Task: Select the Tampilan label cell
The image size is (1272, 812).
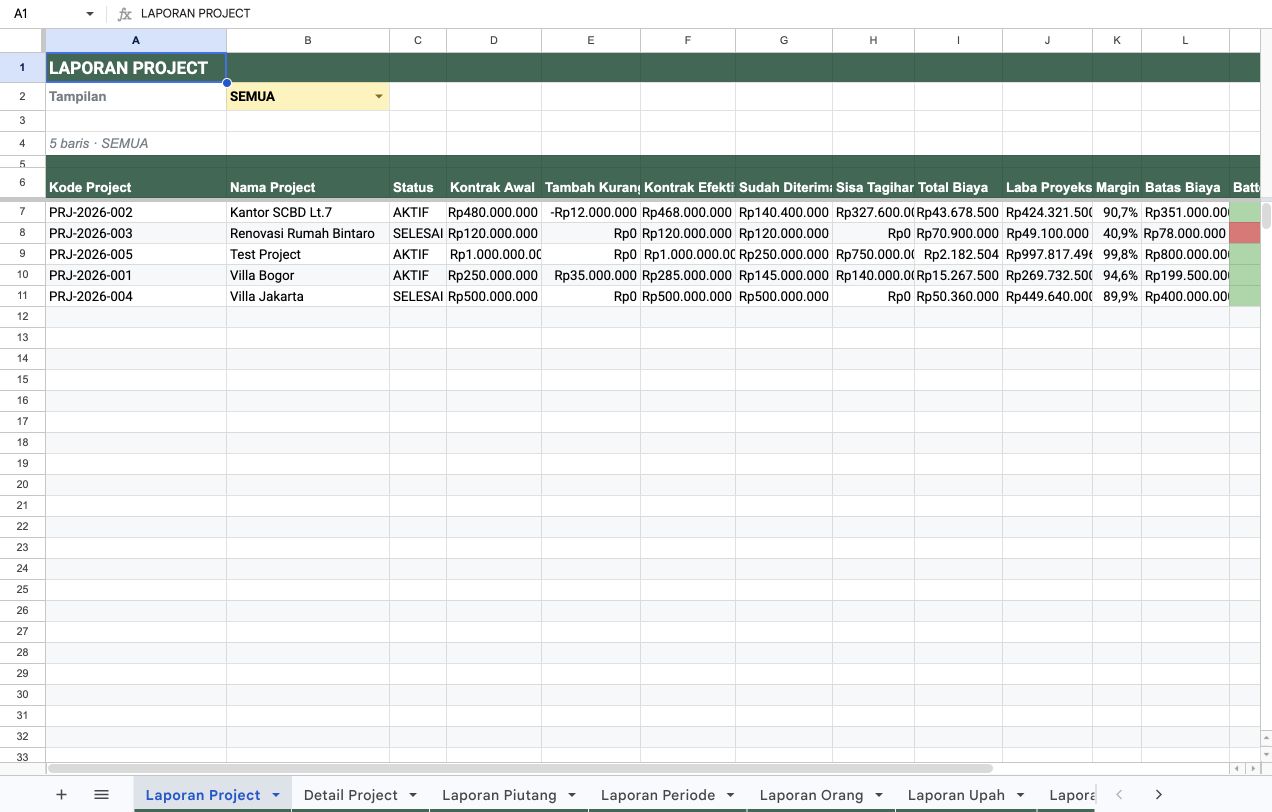Action: [x=136, y=97]
